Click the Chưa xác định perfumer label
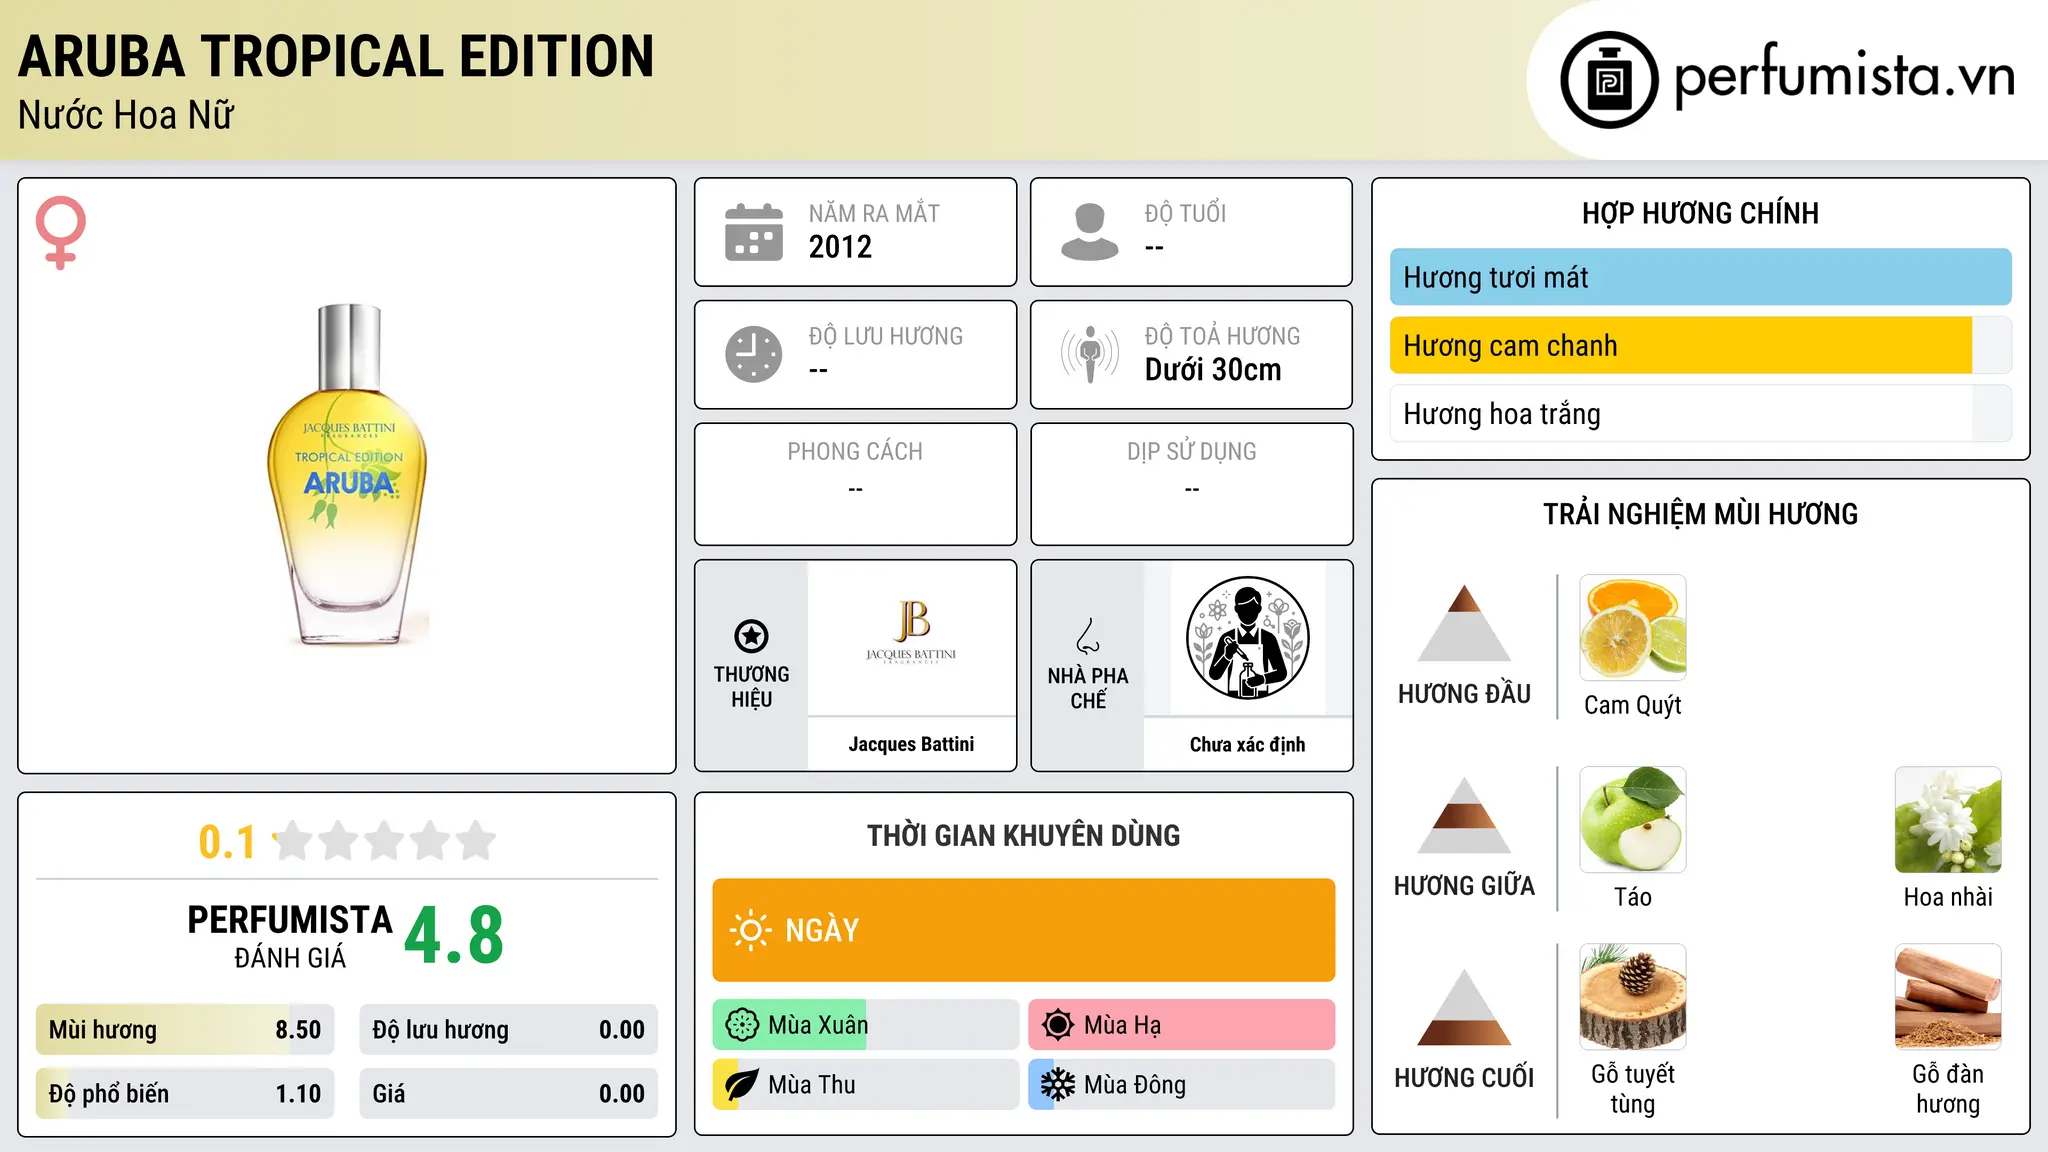 (x=1247, y=744)
